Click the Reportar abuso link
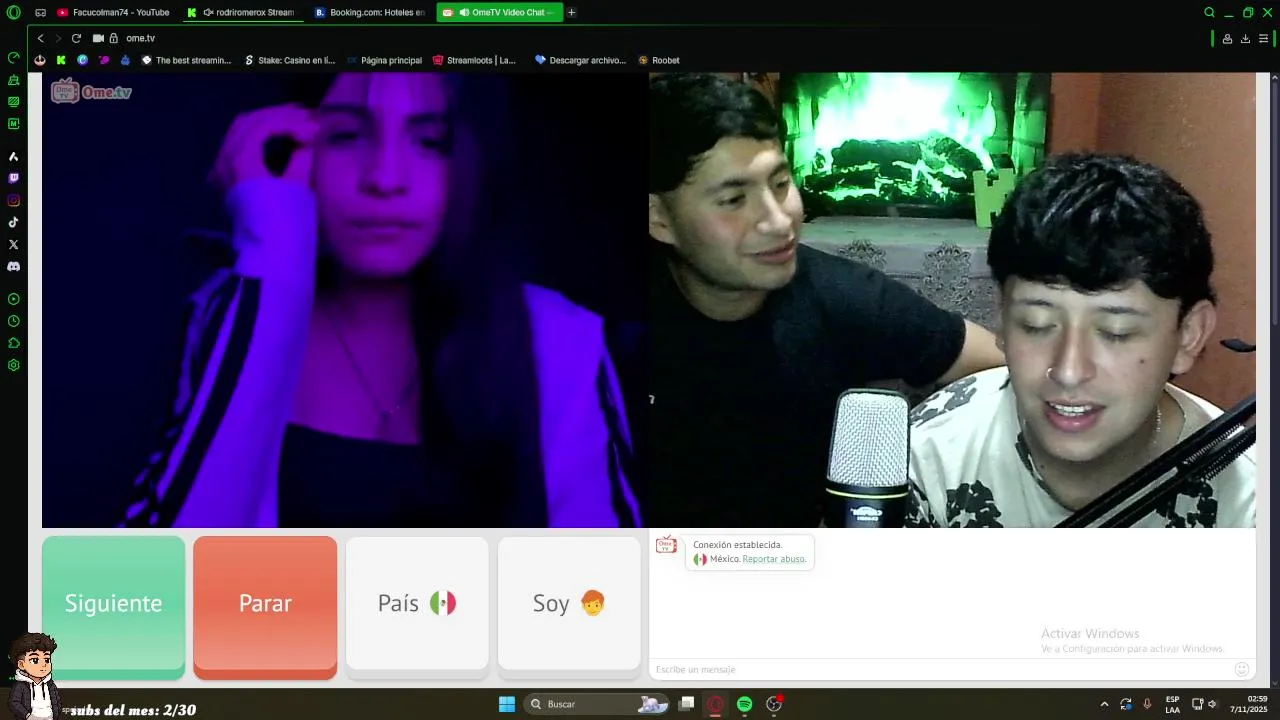 click(774, 559)
